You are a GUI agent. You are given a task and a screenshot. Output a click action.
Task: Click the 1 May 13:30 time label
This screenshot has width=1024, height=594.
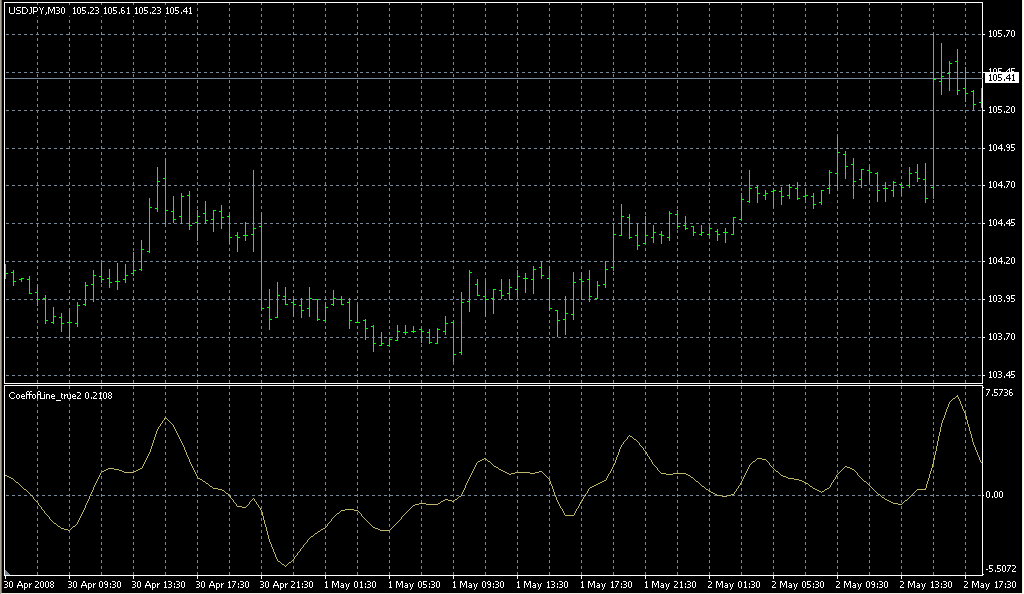542,585
